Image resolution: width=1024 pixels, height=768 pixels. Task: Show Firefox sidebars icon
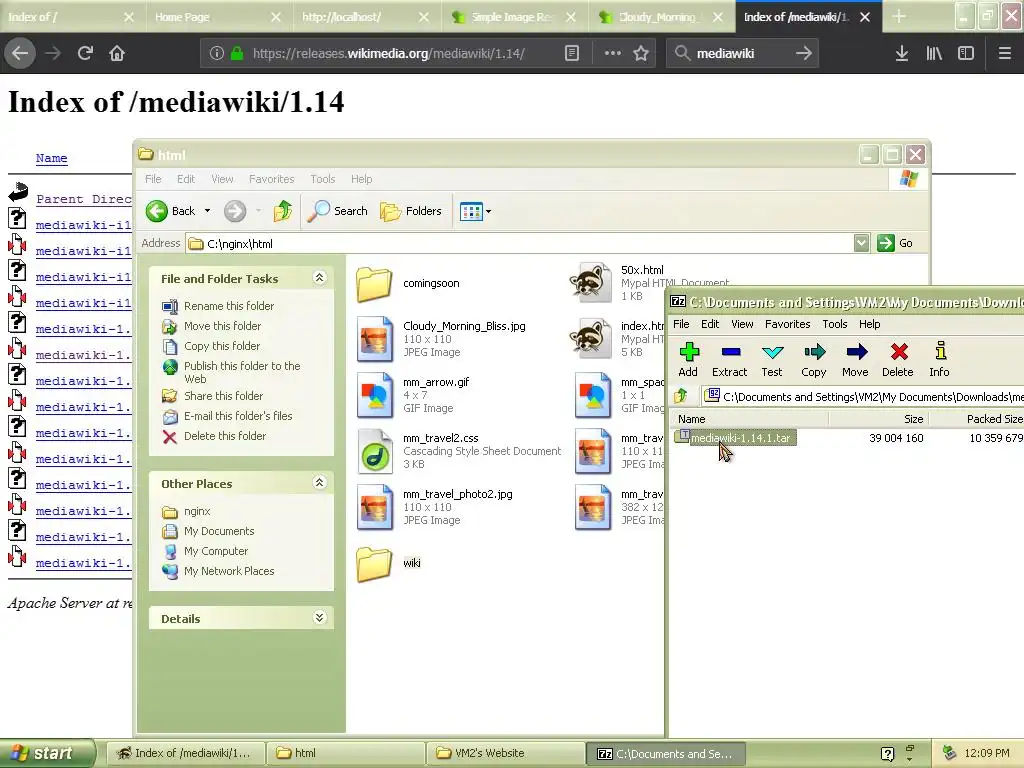point(966,53)
